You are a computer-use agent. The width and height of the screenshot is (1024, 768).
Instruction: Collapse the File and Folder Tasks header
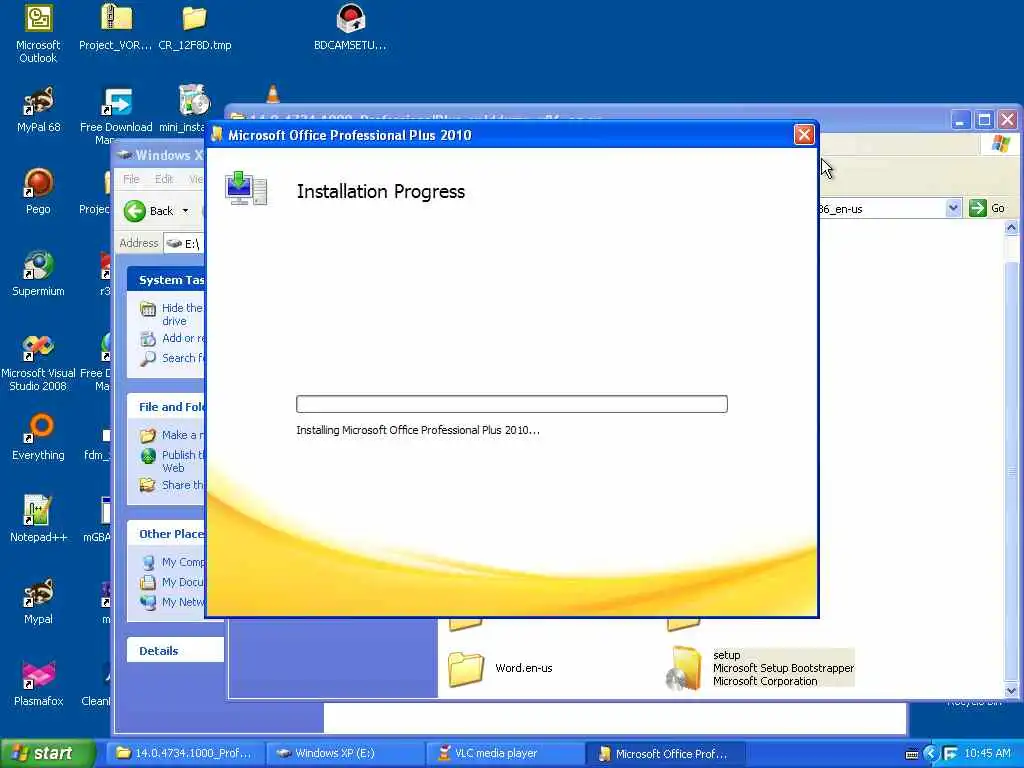click(x=166, y=407)
